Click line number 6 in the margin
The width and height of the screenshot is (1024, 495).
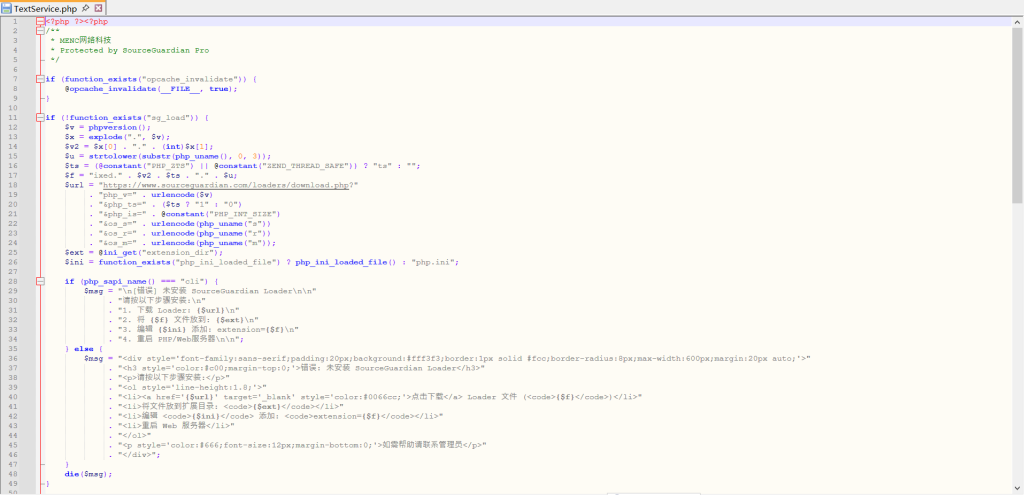(x=15, y=69)
